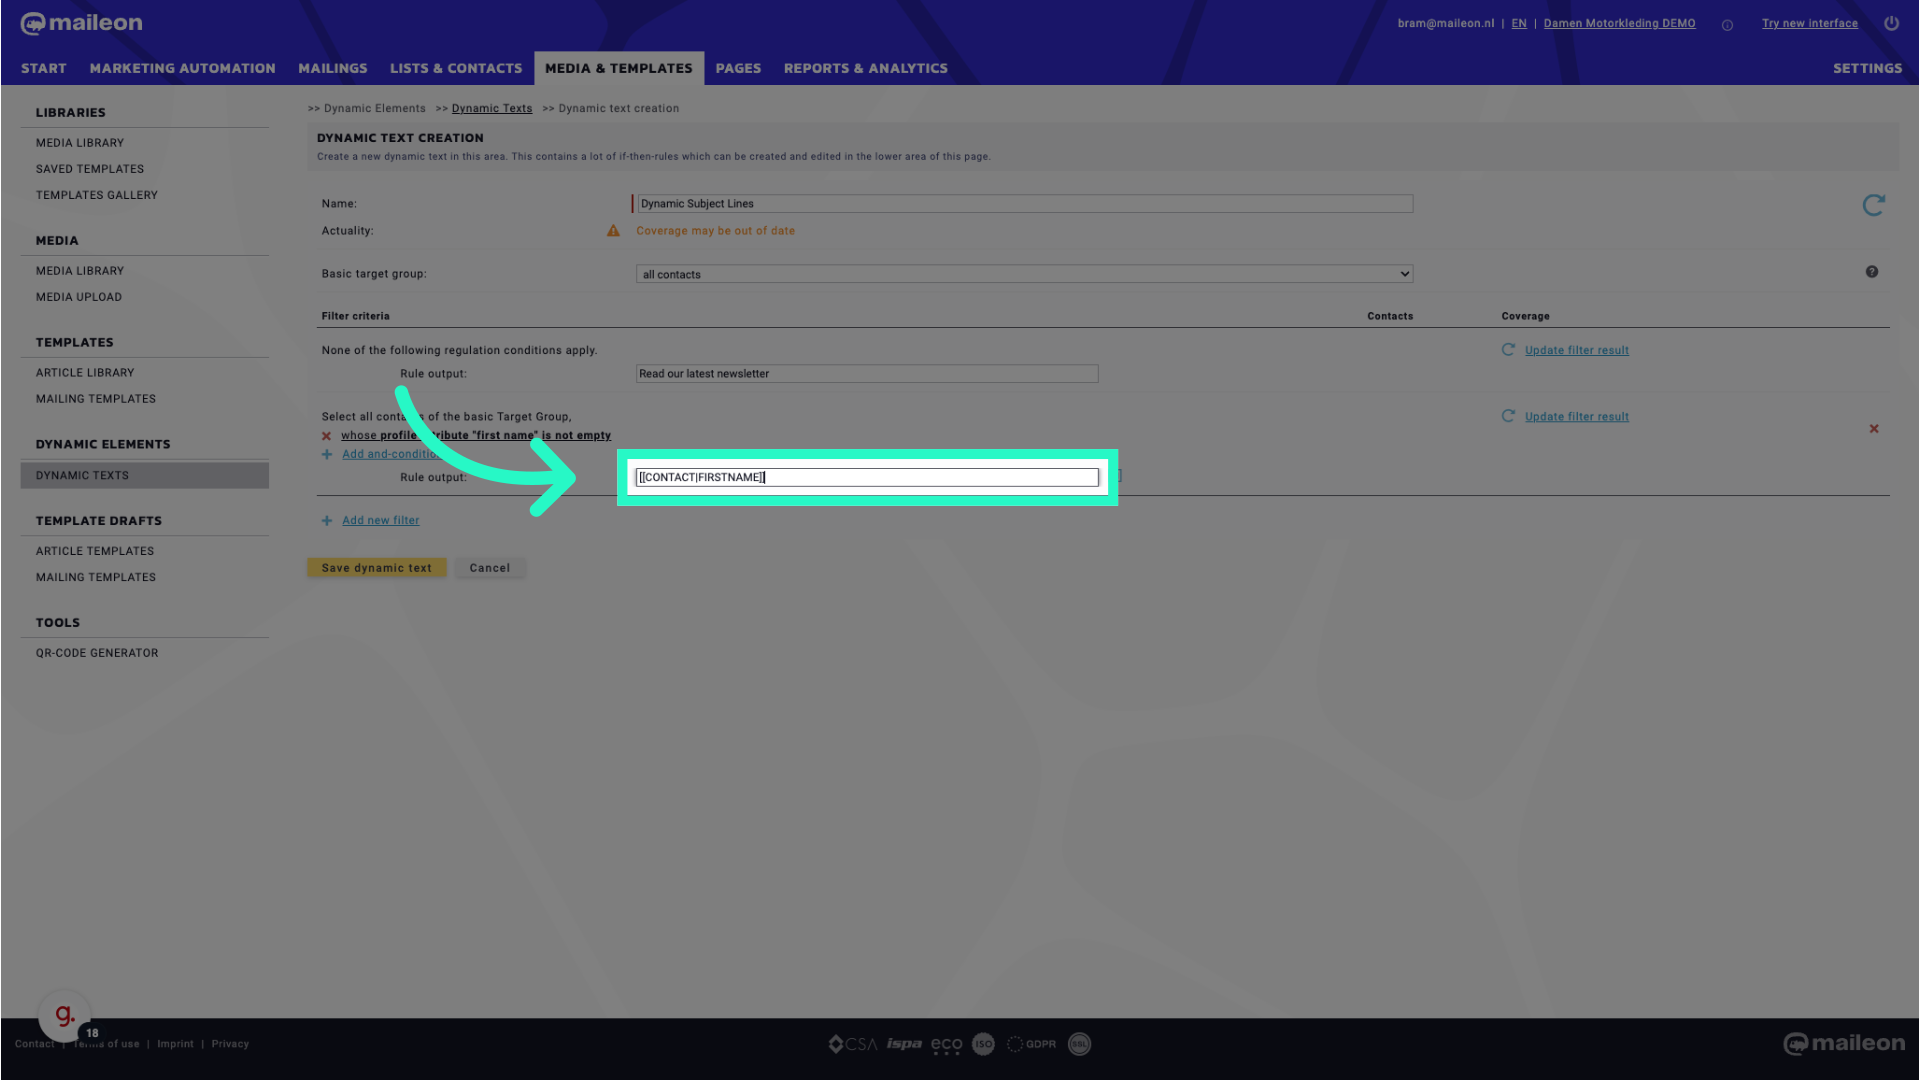Image resolution: width=1920 pixels, height=1080 pixels.
Task: Delete the filter with the right-side red X
Action: (x=1874, y=429)
